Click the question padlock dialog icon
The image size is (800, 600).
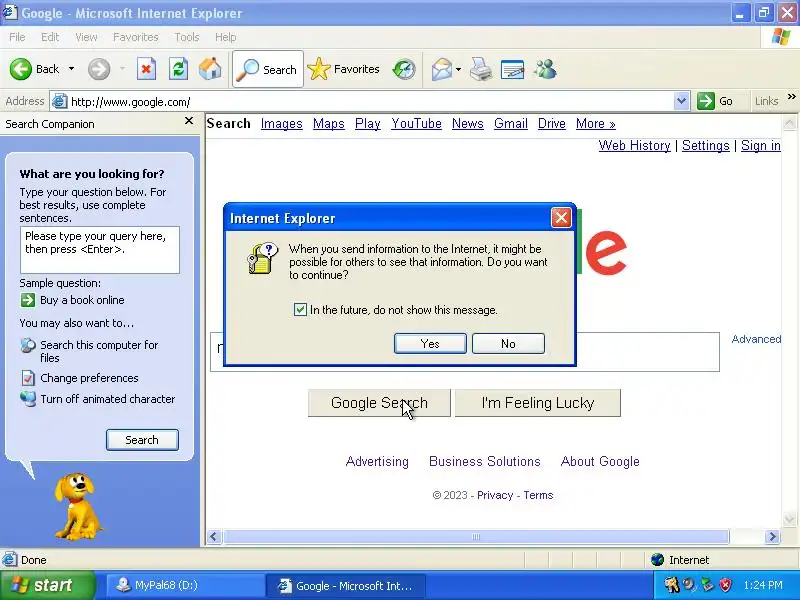coord(263,259)
